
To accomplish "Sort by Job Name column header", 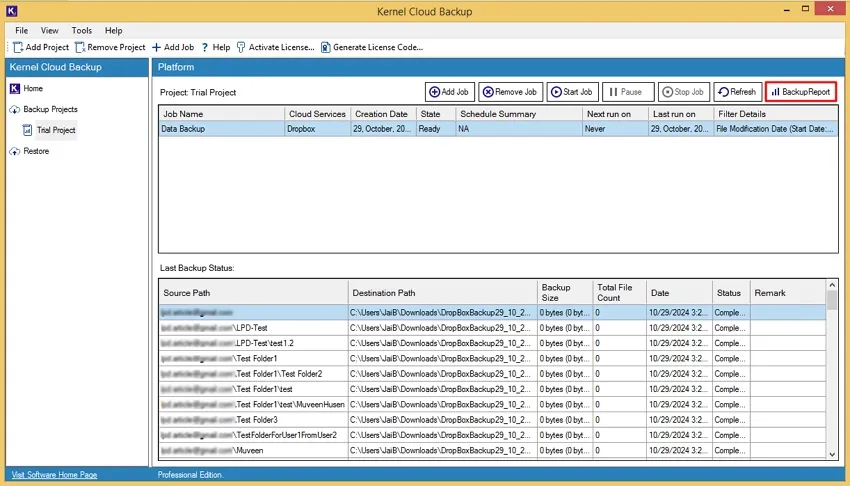I will pos(222,114).
